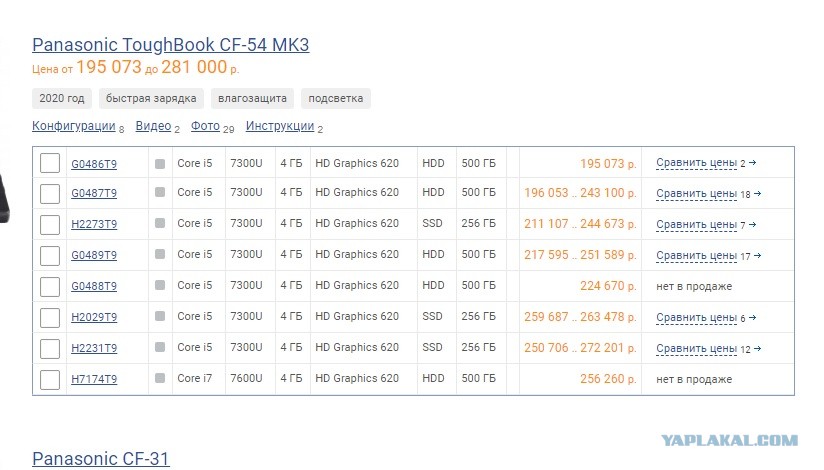The height and width of the screenshot is (470, 824).
Task: Expand Сравнить цены 7 for H2273T9
Action: (x=706, y=224)
